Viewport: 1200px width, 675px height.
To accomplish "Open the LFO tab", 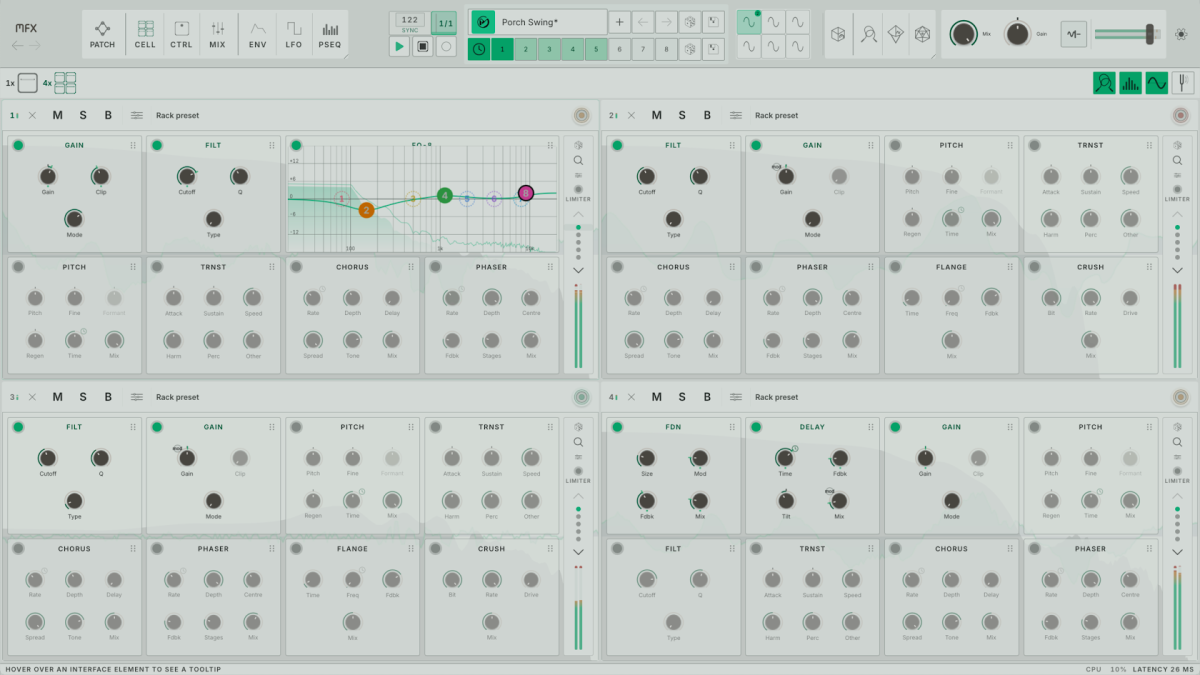I will 293,34.
